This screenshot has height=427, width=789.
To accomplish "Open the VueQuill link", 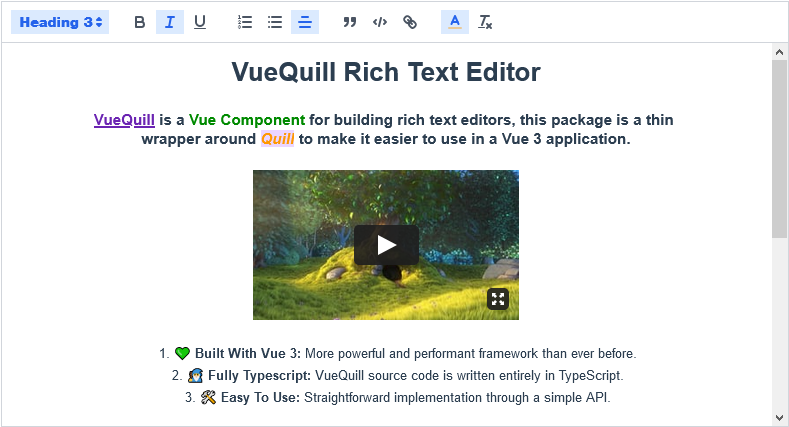I will point(124,120).
